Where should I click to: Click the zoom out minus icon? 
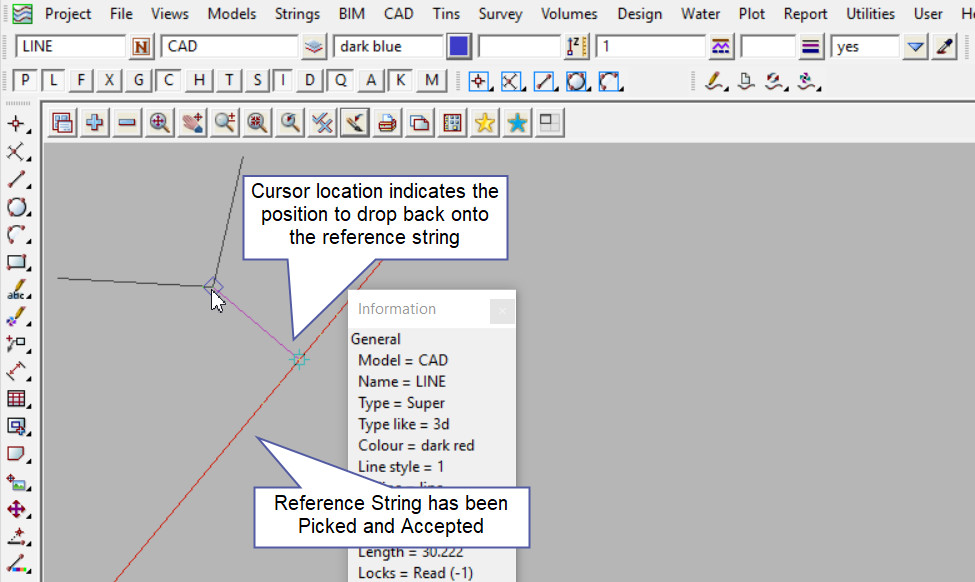point(127,122)
